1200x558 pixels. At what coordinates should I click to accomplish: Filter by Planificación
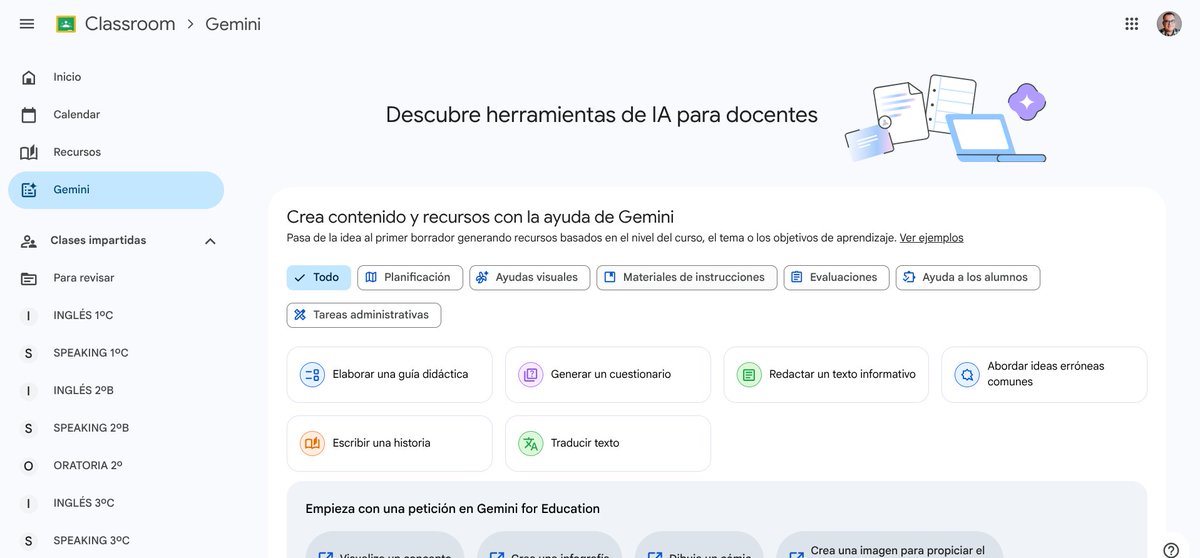tap(410, 278)
